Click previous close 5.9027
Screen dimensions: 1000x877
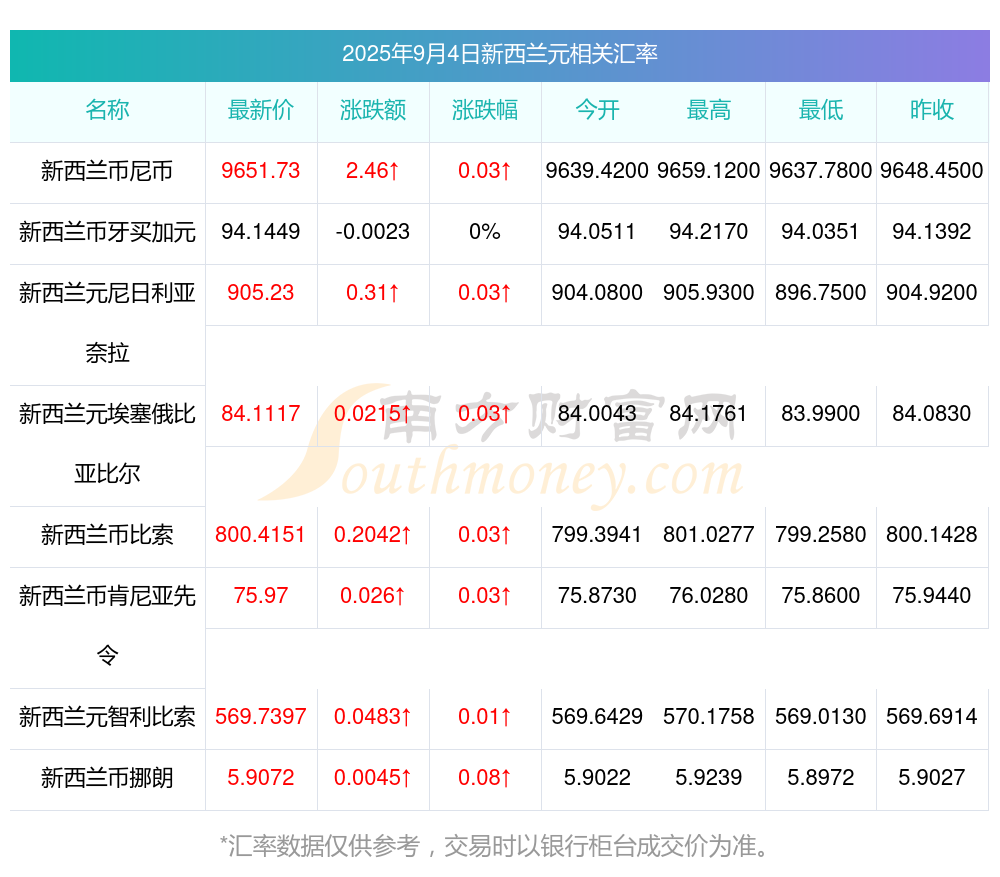click(932, 778)
